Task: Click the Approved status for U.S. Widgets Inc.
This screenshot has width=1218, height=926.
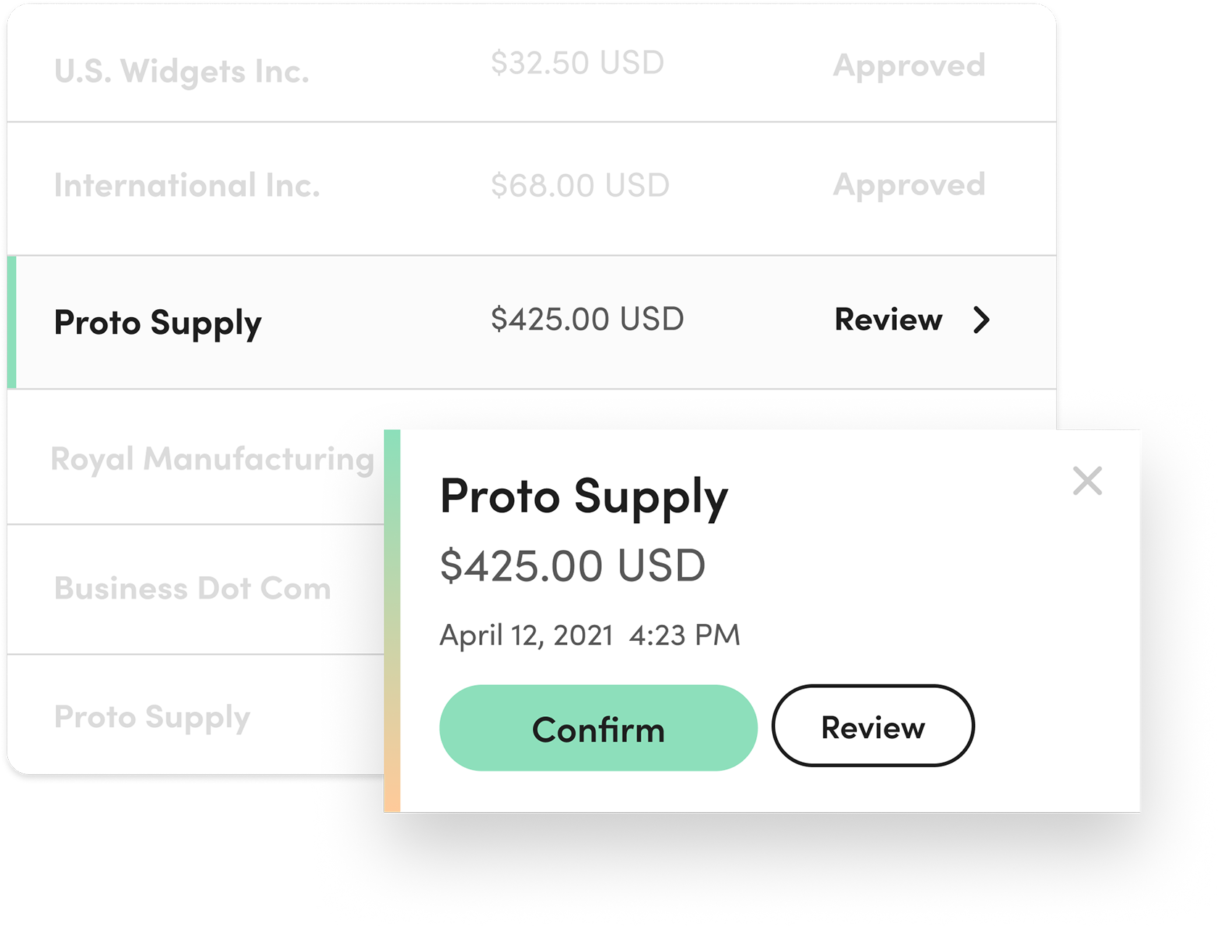Action: point(908,65)
